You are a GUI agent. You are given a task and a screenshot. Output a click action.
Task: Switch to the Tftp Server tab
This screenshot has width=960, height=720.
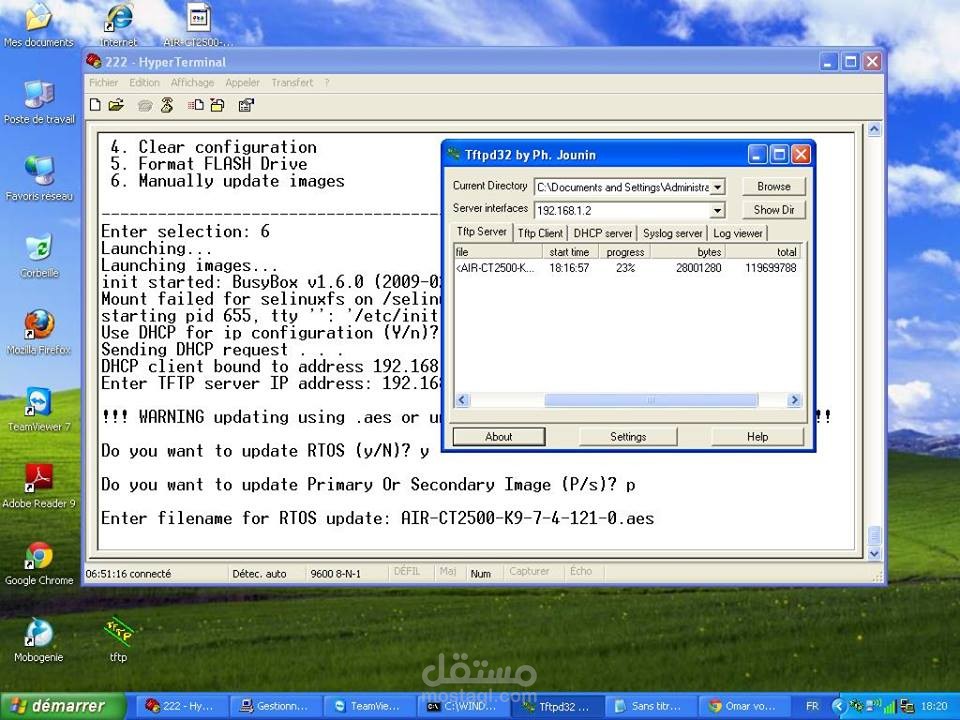click(x=482, y=231)
